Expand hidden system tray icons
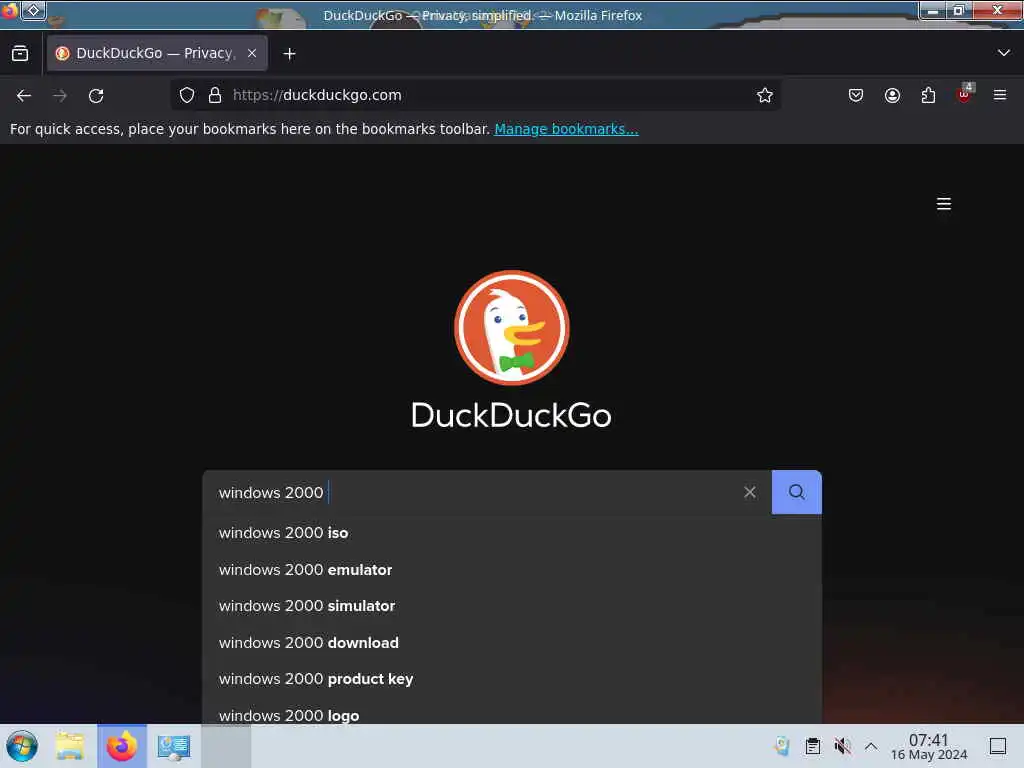The image size is (1024, 768). pos(871,746)
